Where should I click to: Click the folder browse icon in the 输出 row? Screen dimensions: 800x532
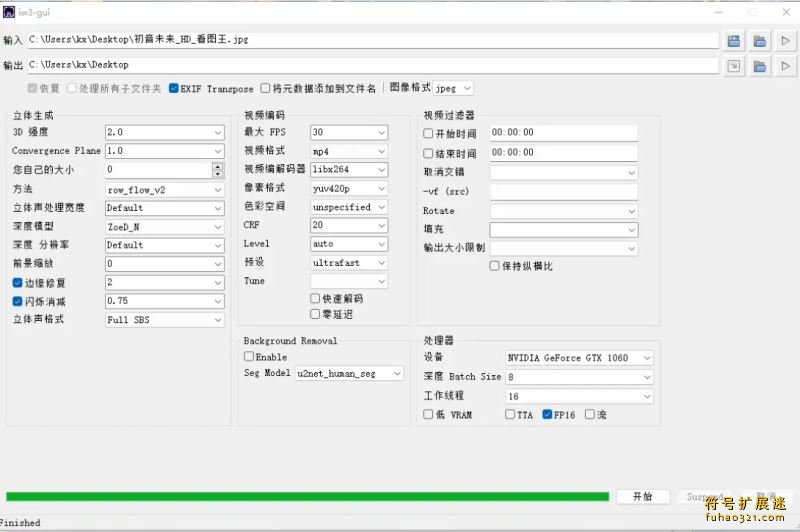[x=760, y=66]
